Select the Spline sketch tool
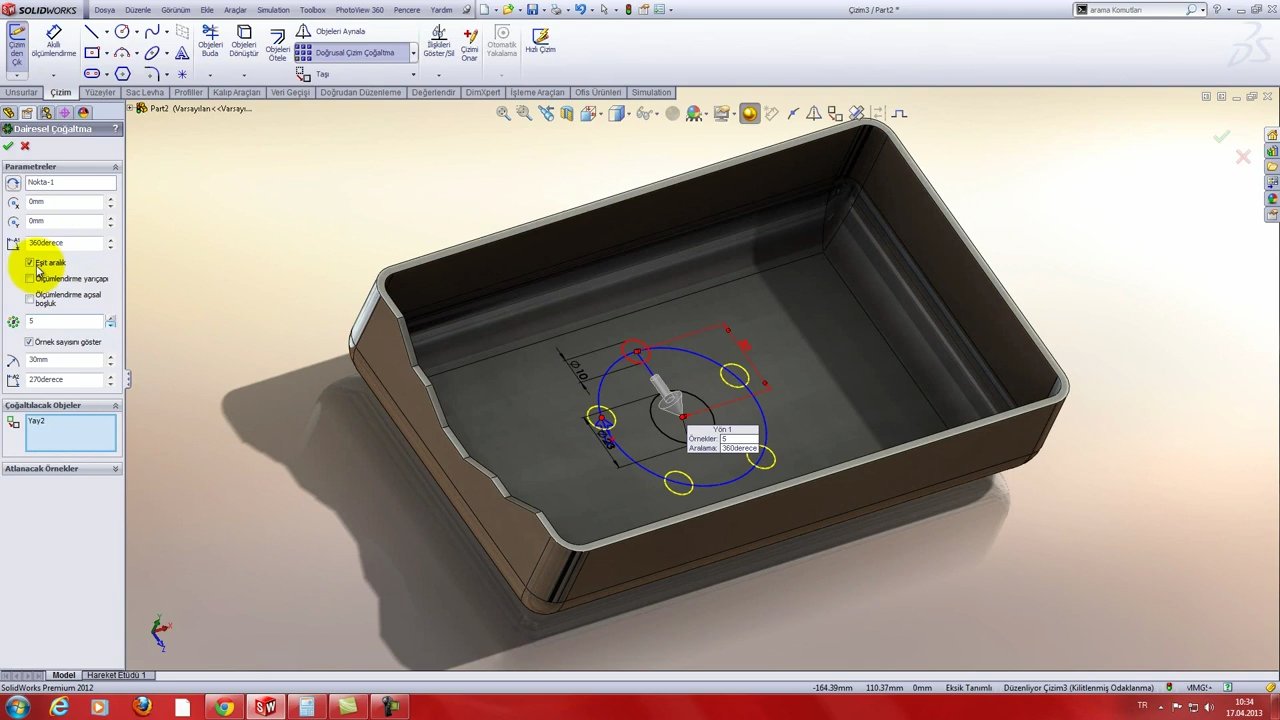This screenshot has width=1280, height=720. click(x=152, y=32)
